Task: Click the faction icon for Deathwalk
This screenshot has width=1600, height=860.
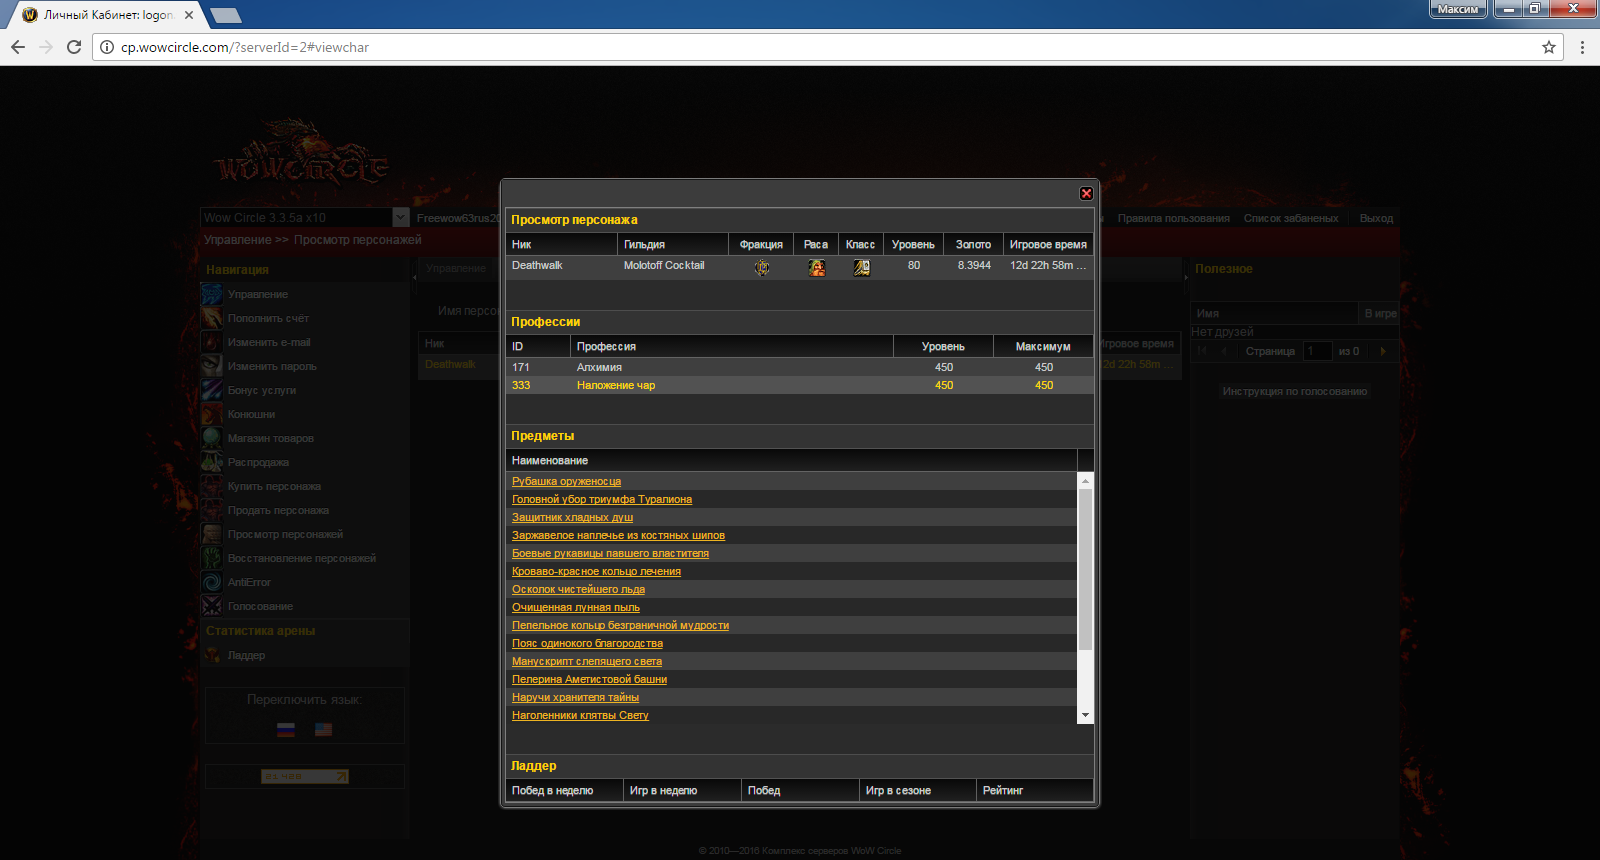Action: pyautogui.click(x=762, y=267)
